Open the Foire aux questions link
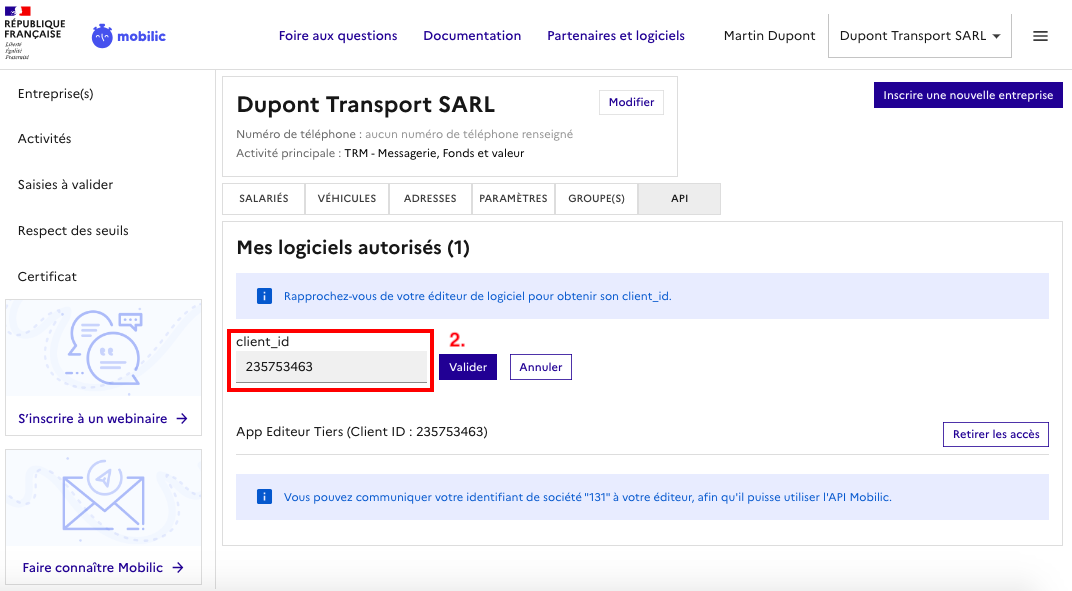This screenshot has width=1072, height=591. [x=338, y=36]
